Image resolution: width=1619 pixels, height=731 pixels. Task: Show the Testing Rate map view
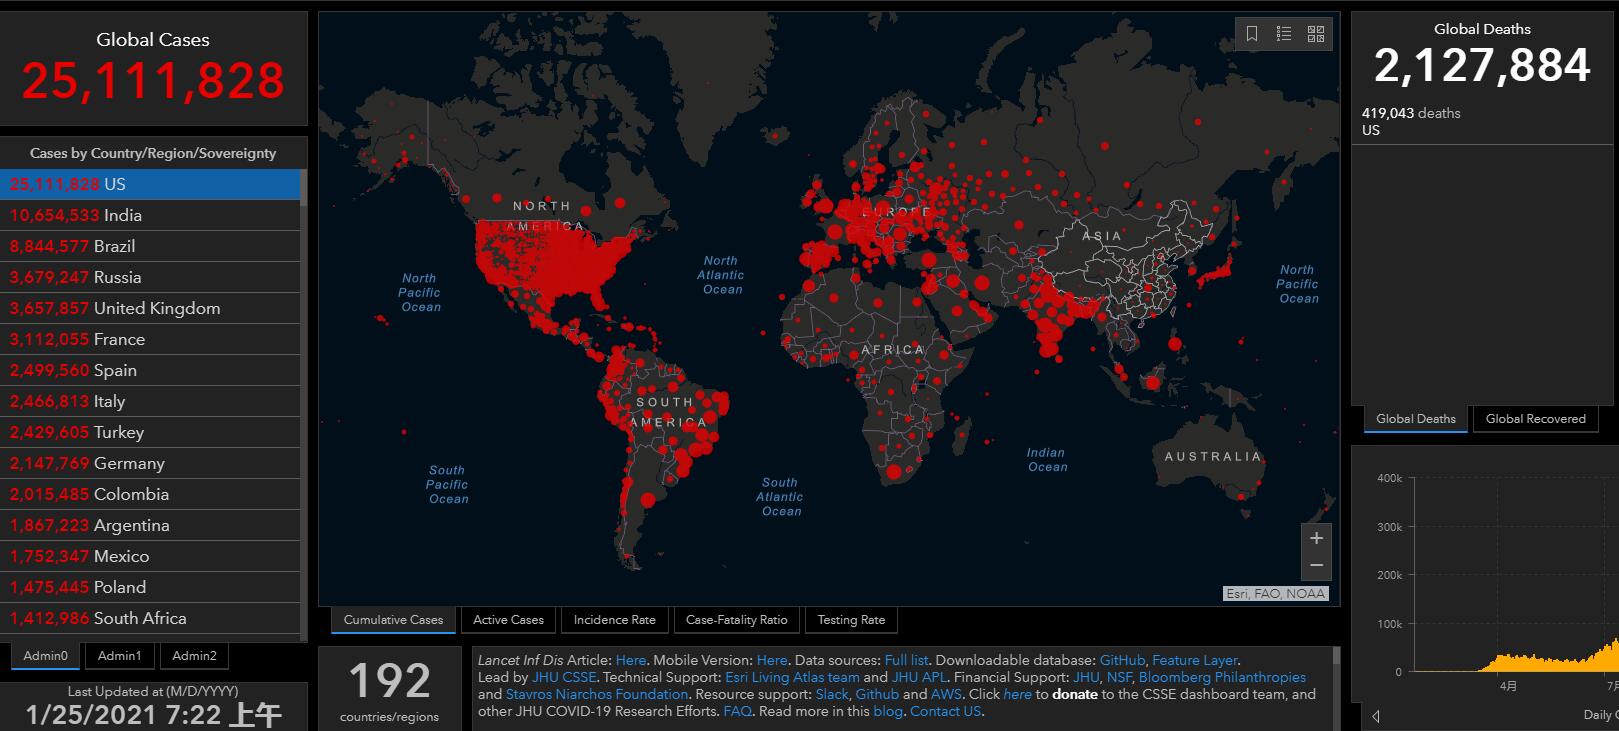tap(851, 620)
